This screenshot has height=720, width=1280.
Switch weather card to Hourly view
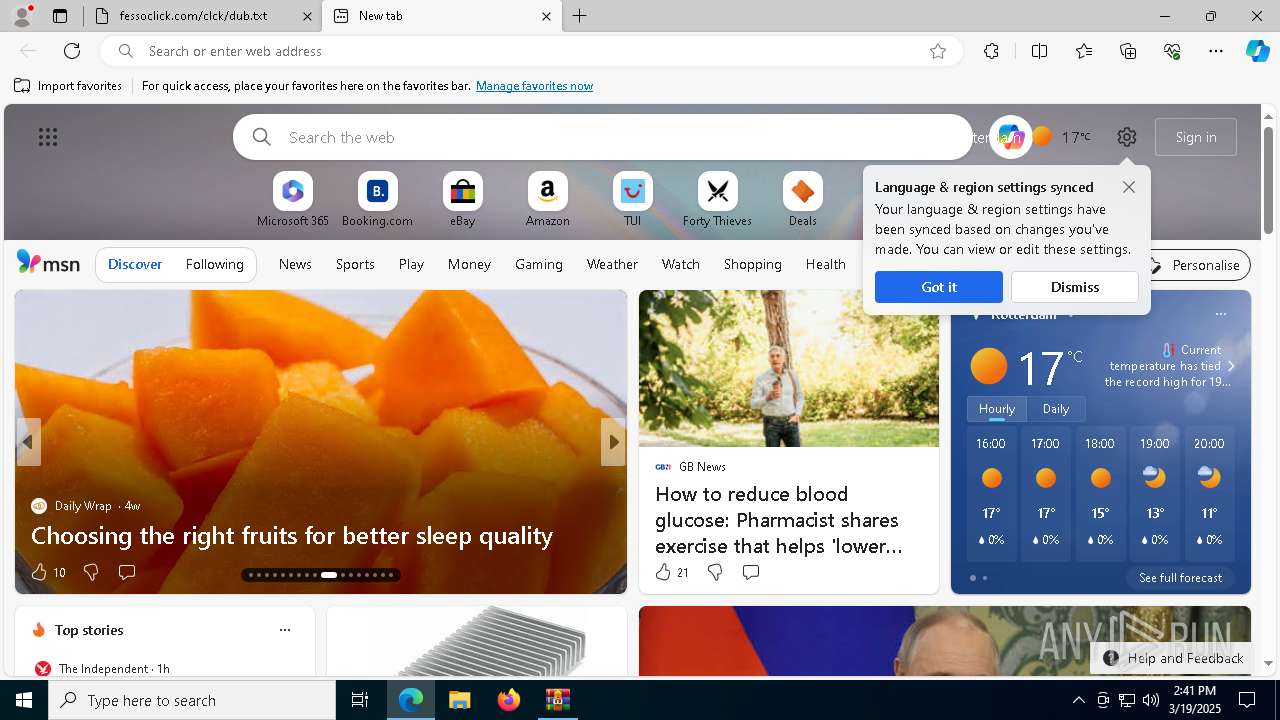[997, 409]
